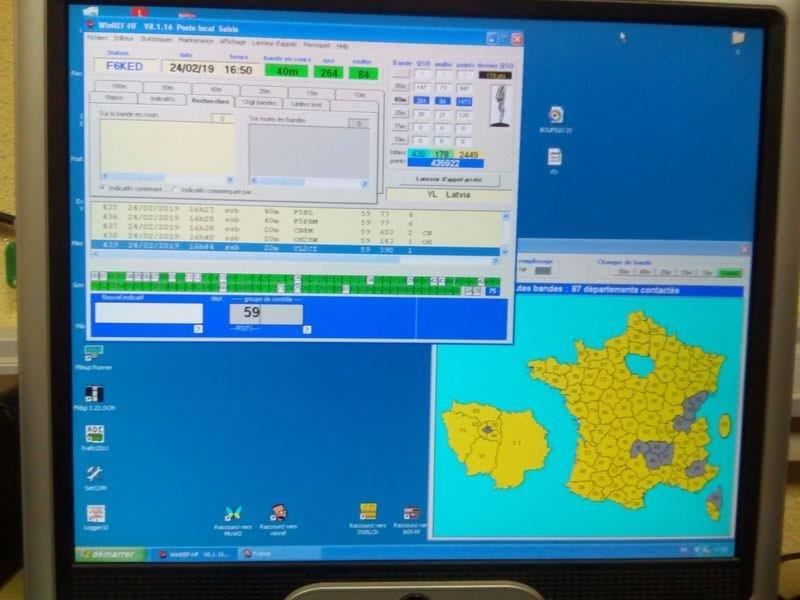Open the Mdigi desktop shortcut
Viewport: 800px width, 600px height.
(x=95, y=395)
